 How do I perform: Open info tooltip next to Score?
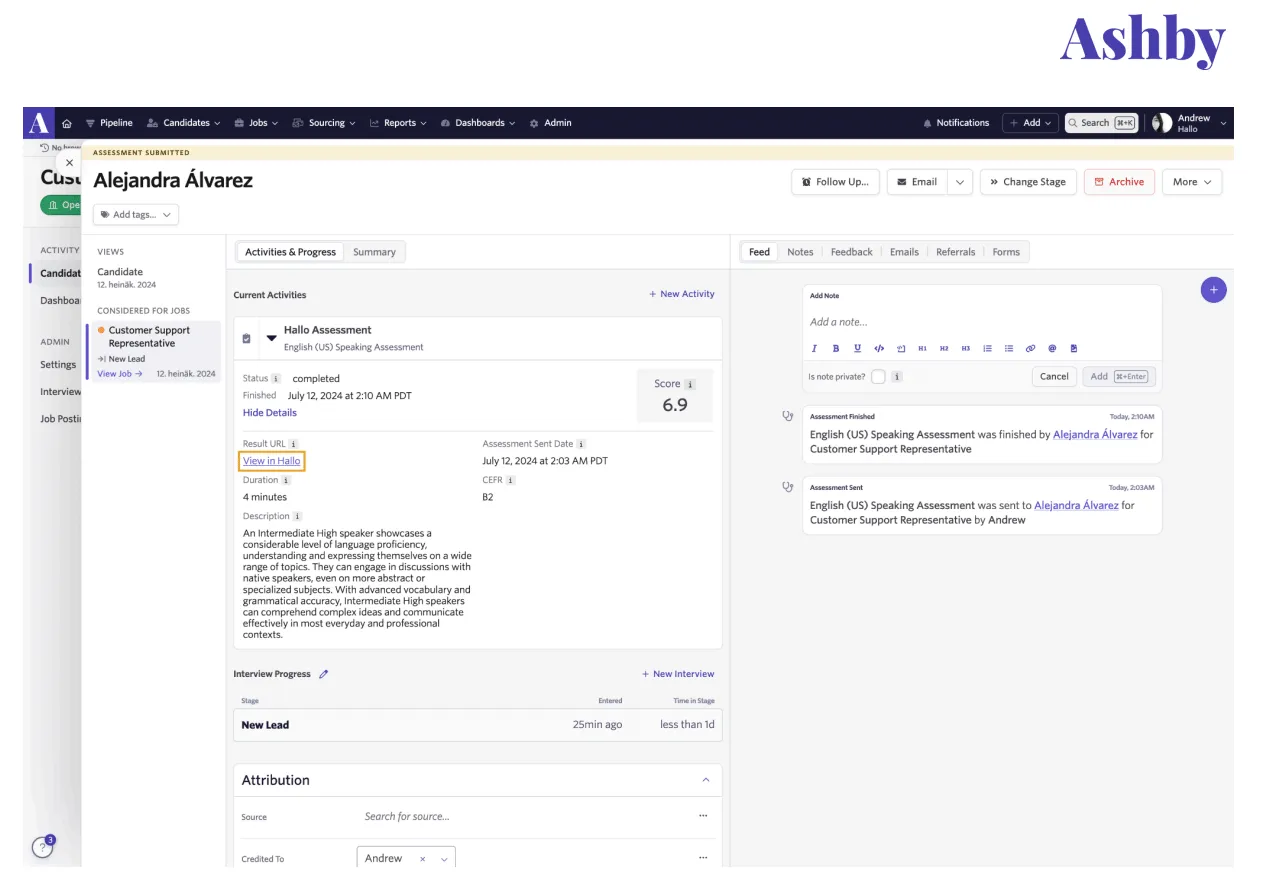[x=690, y=384]
